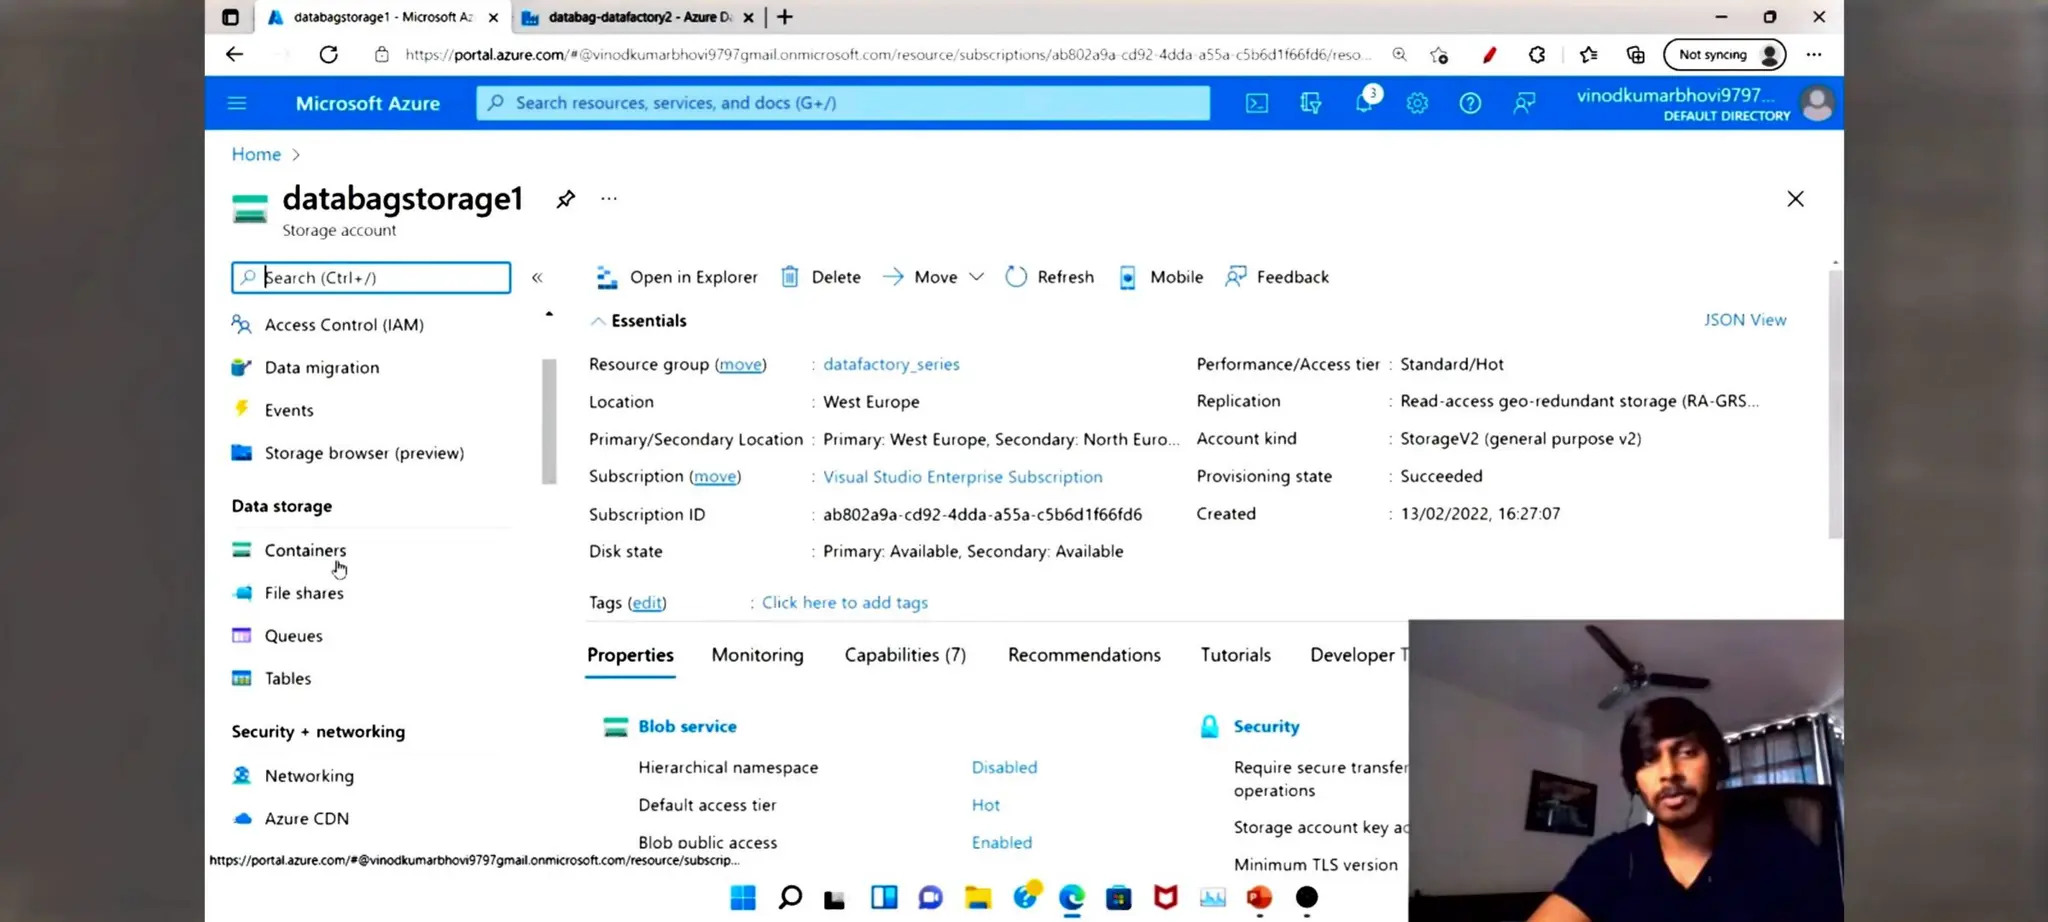Click Disabled value for Hierarchical namespace

(x=1004, y=768)
